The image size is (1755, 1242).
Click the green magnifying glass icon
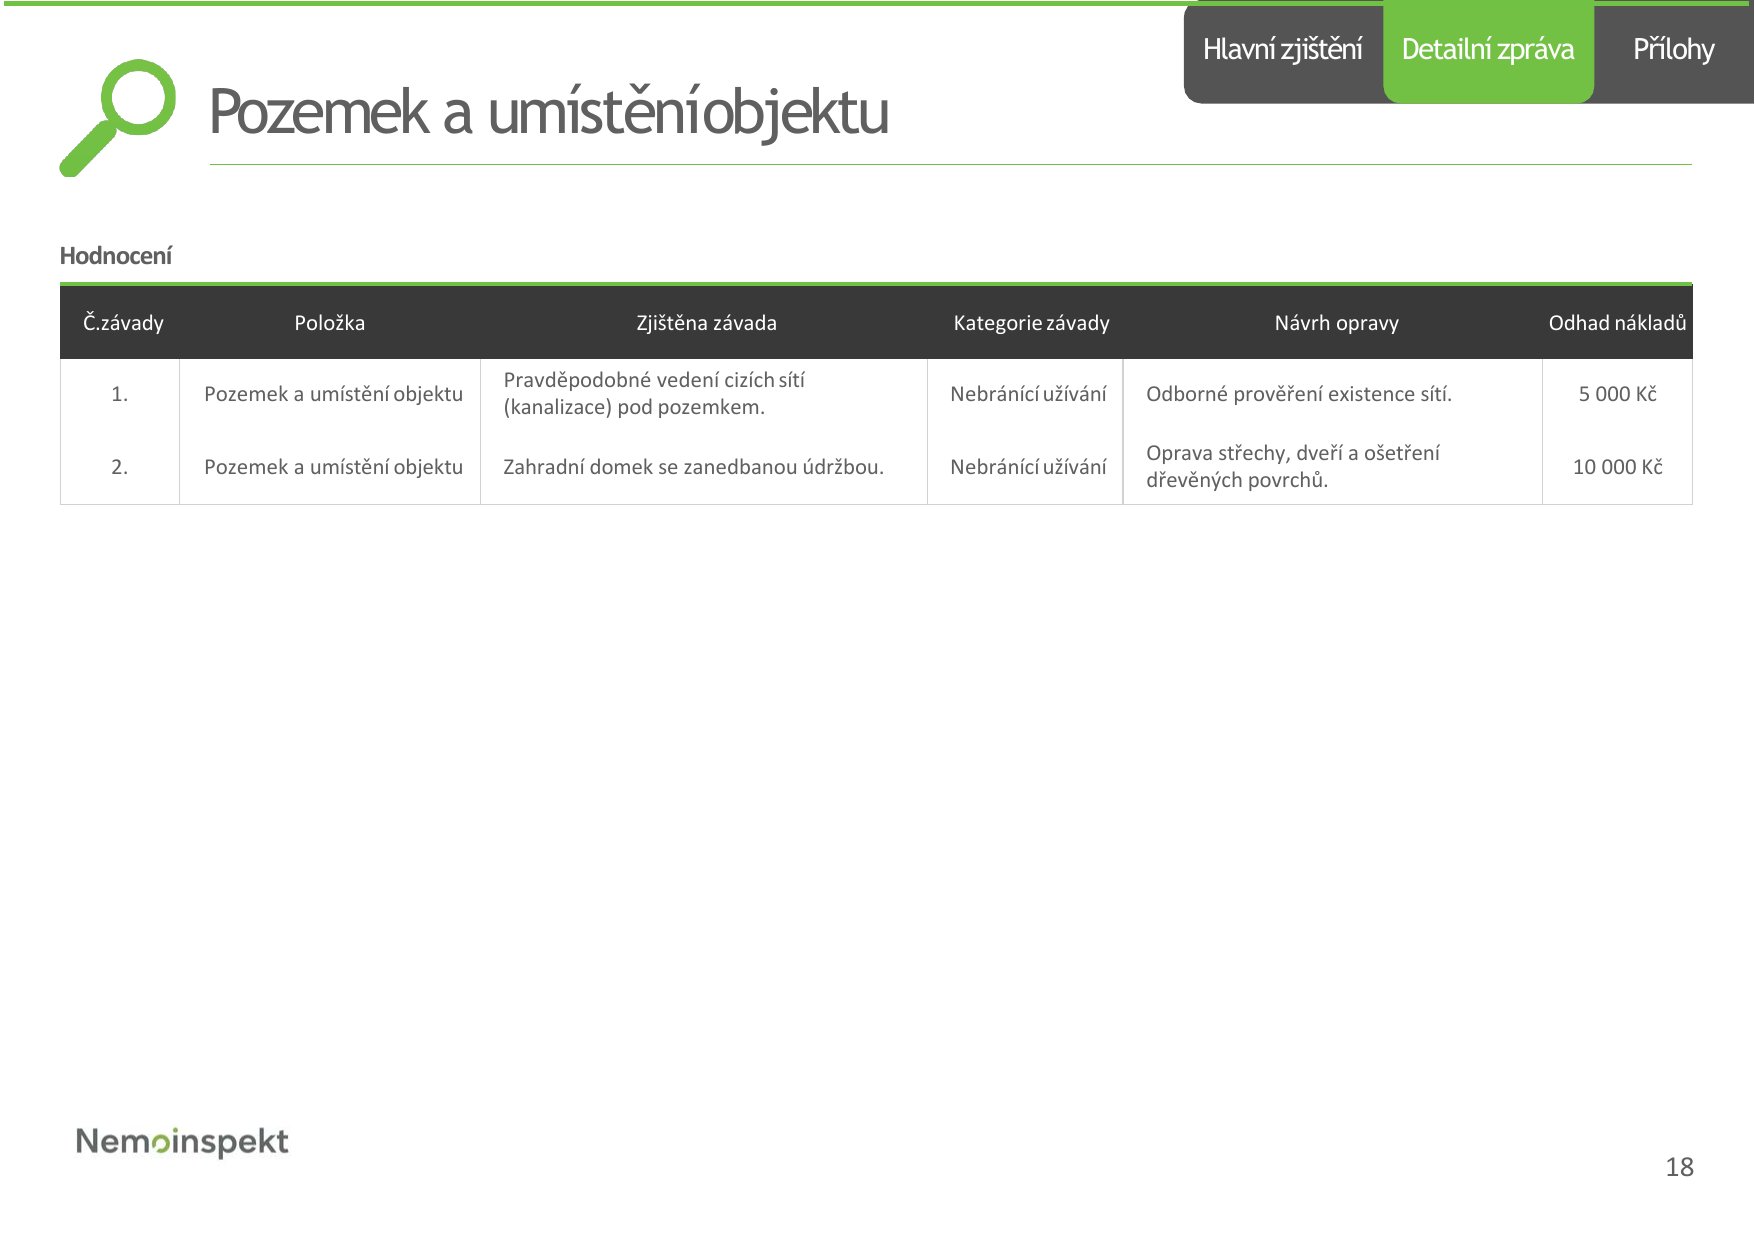coord(117,117)
